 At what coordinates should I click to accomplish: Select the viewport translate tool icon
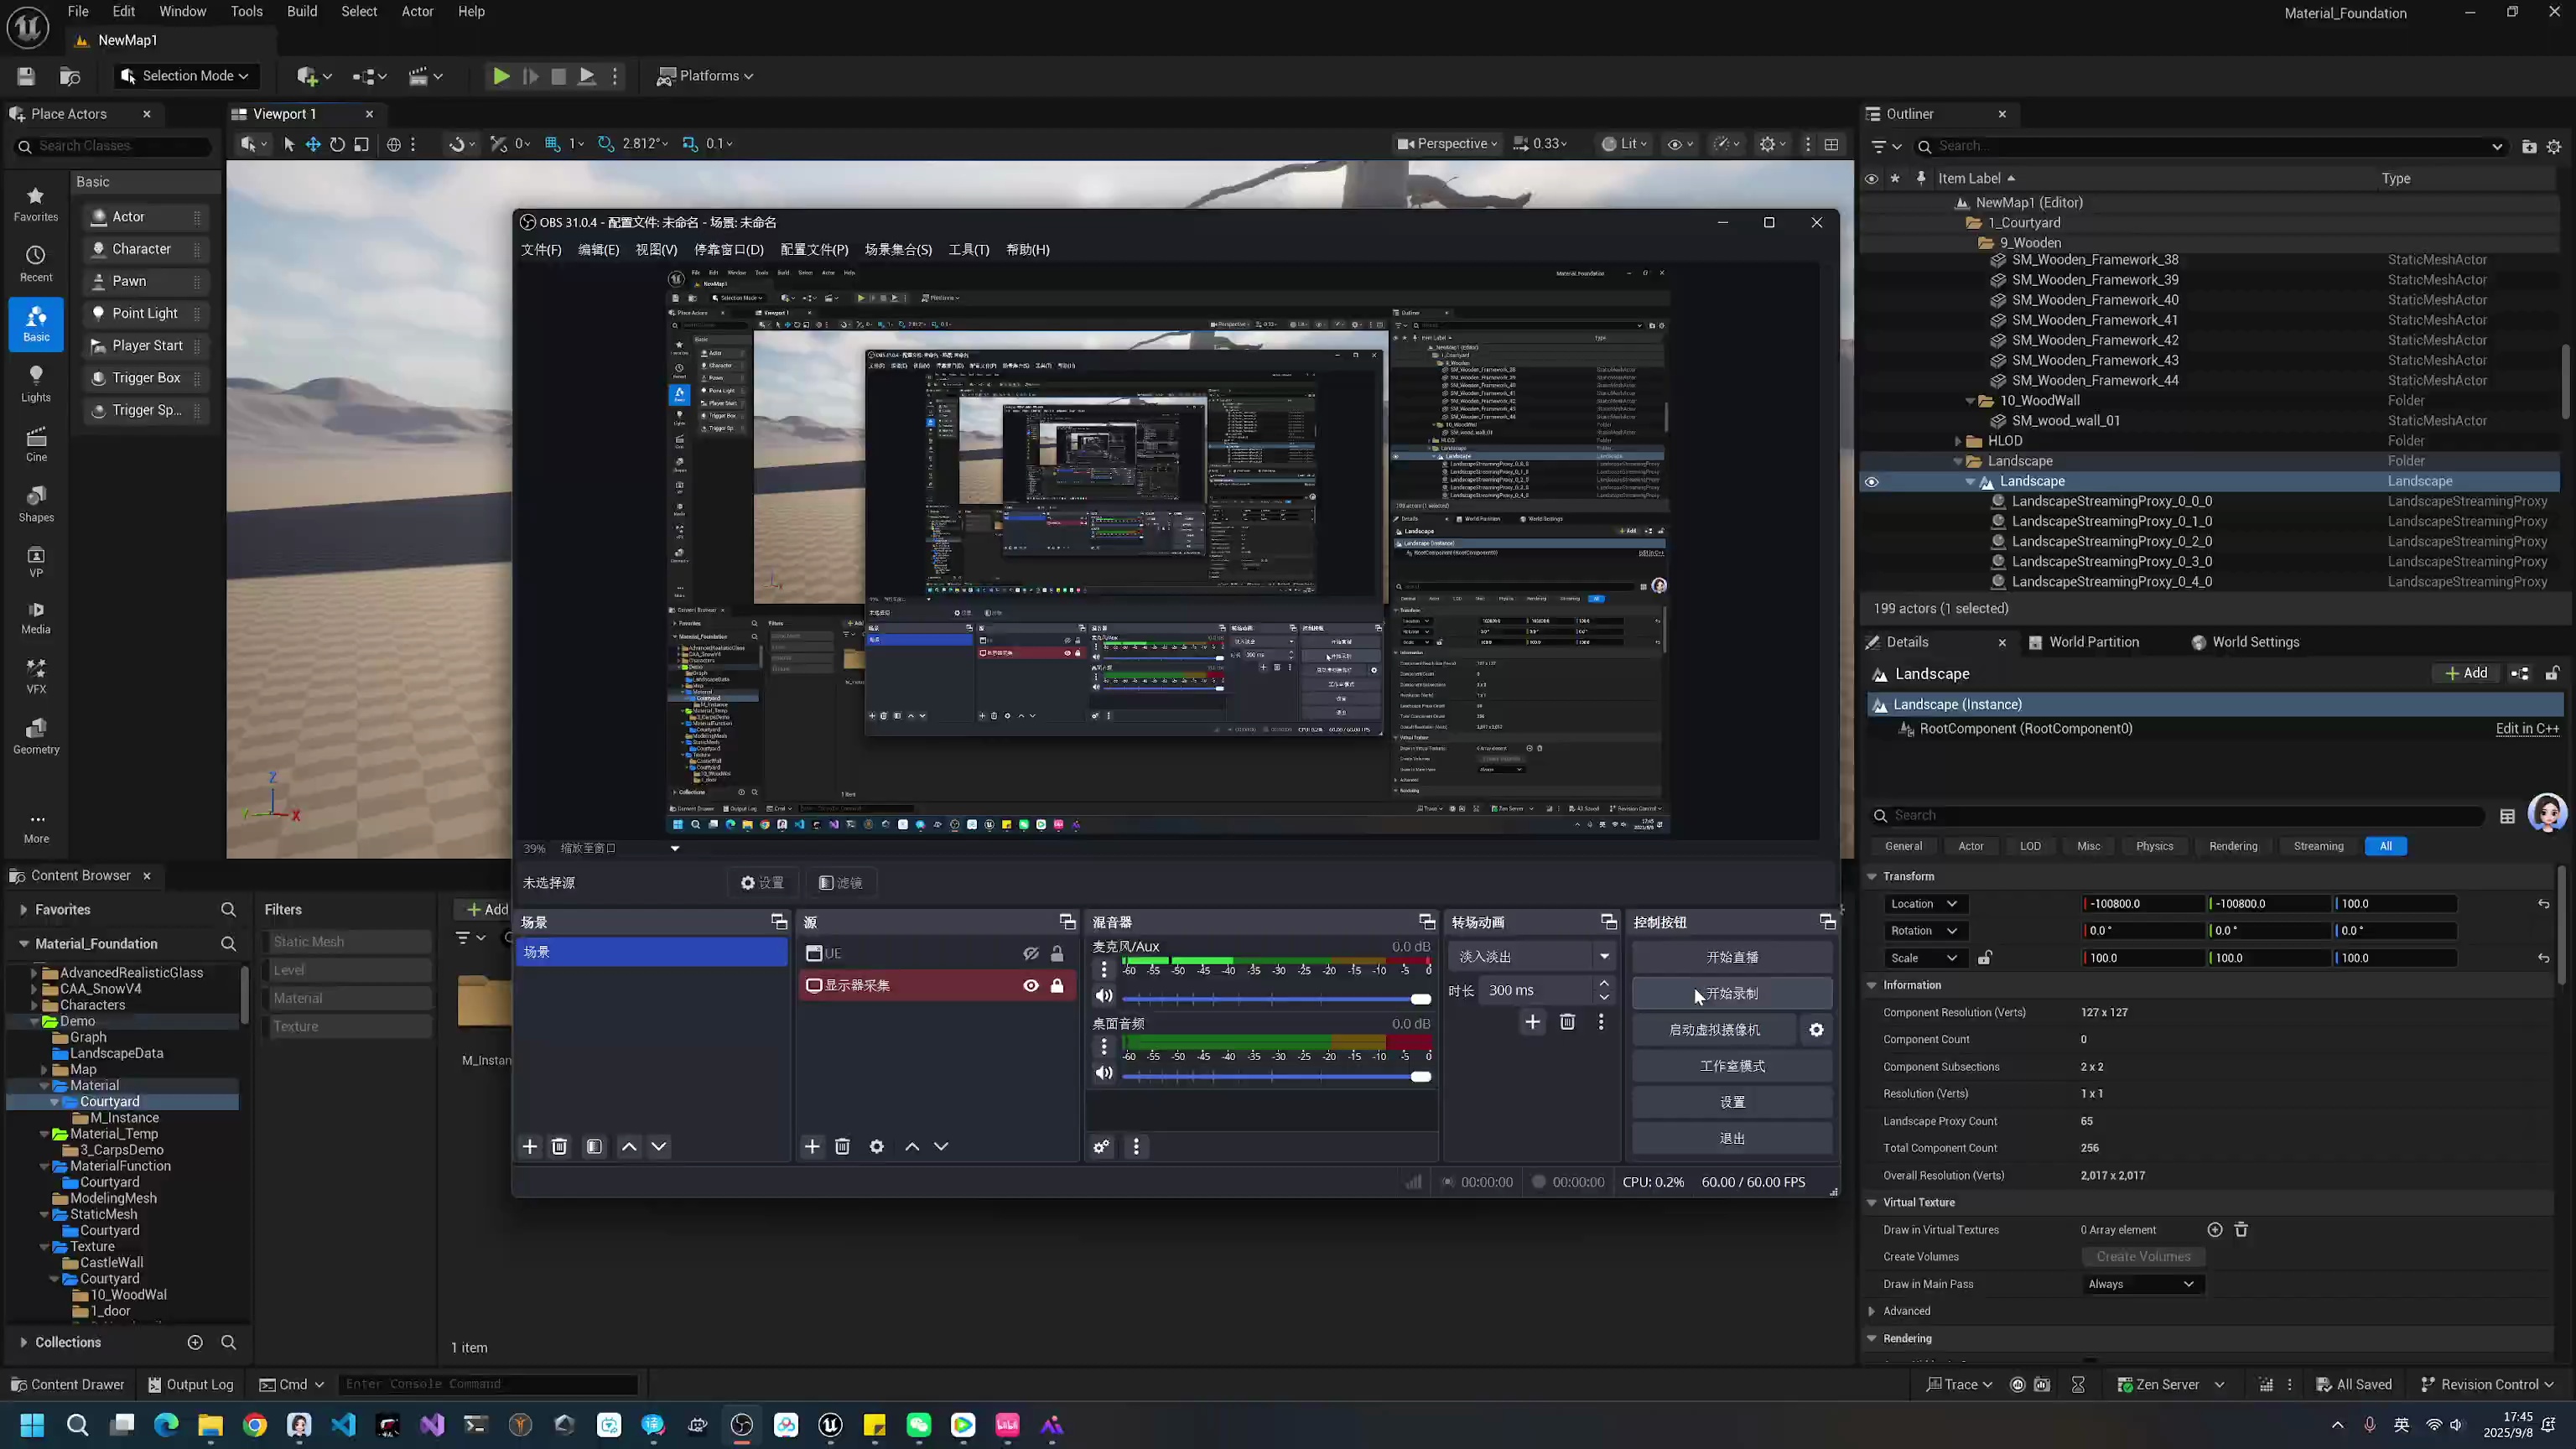tap(313, 144)
